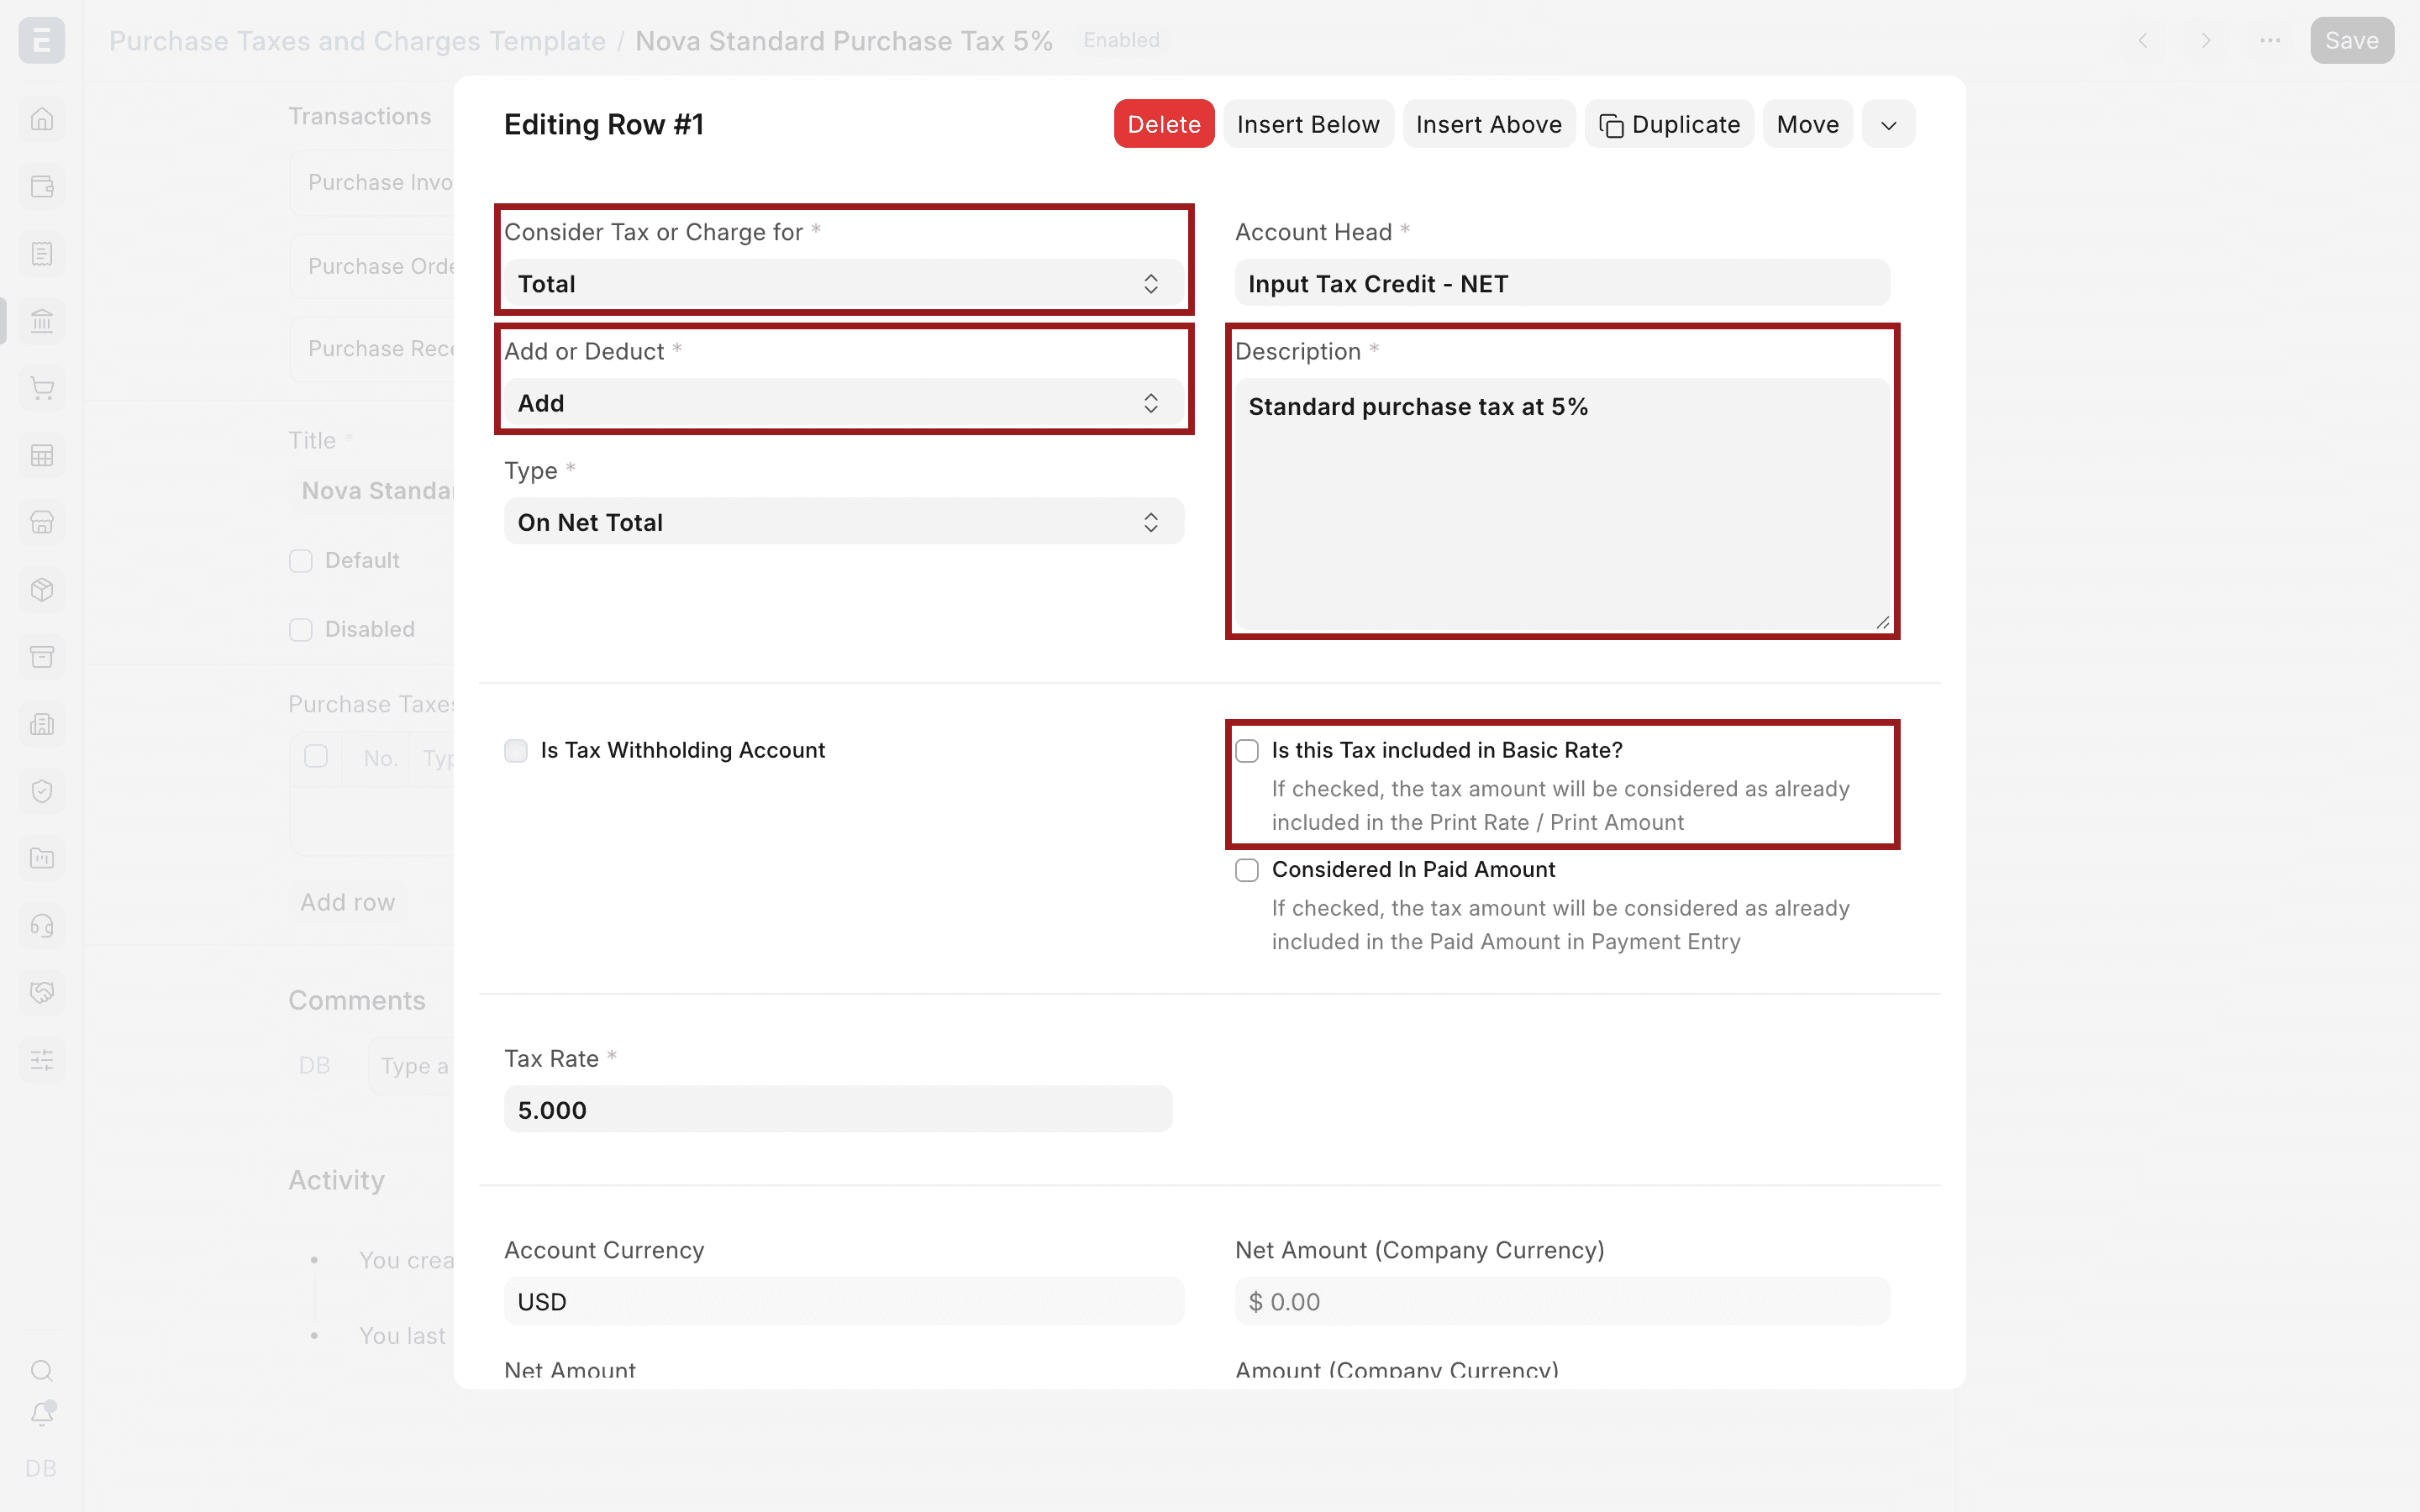This screenshot has width=2420, height=1512.
Task: Click the Tax Rate field 5.000
Action: tap(838, 1110)
